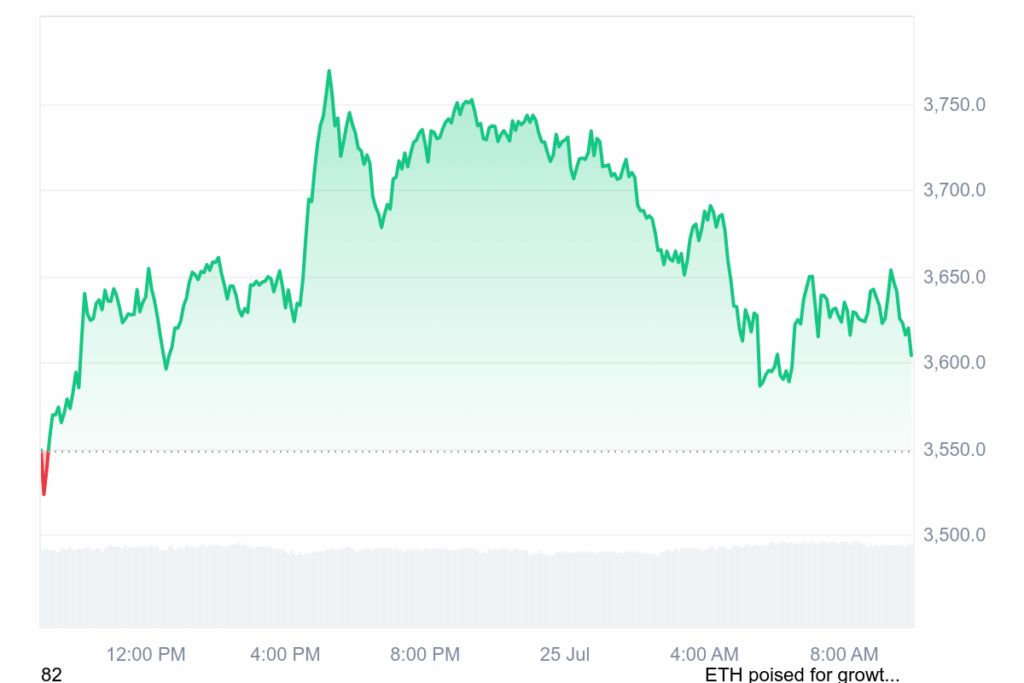Select the 8:00 PM time axis label
The image size is (1024, 683).
(x=425, y=654)
